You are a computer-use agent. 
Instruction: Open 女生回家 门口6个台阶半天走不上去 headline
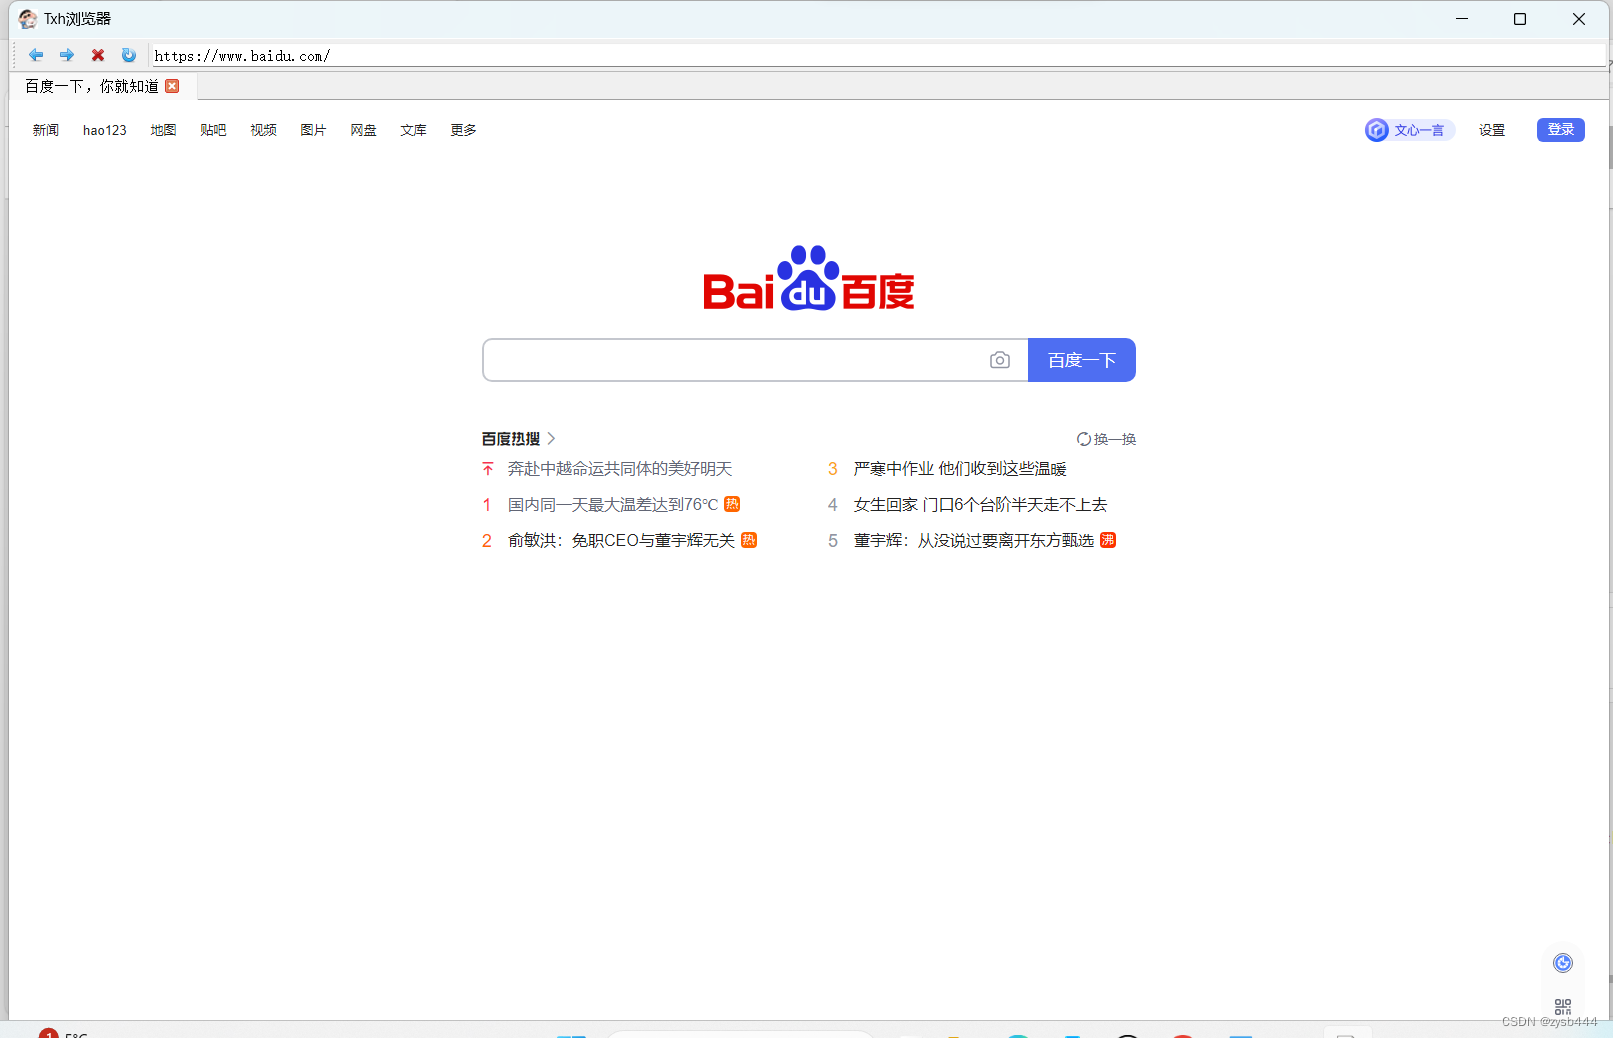[x=980, y=505]
